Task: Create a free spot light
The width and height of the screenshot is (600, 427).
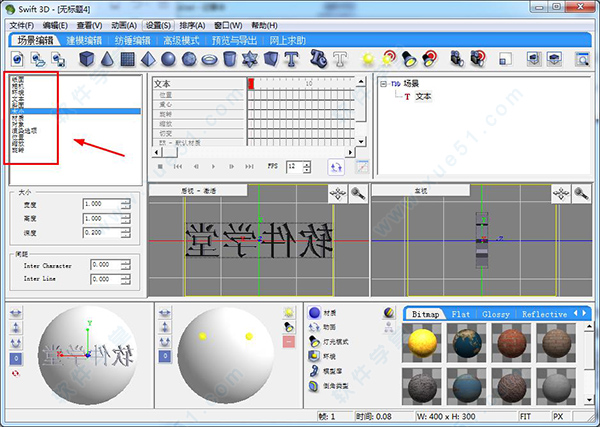Action: point(409,59)
